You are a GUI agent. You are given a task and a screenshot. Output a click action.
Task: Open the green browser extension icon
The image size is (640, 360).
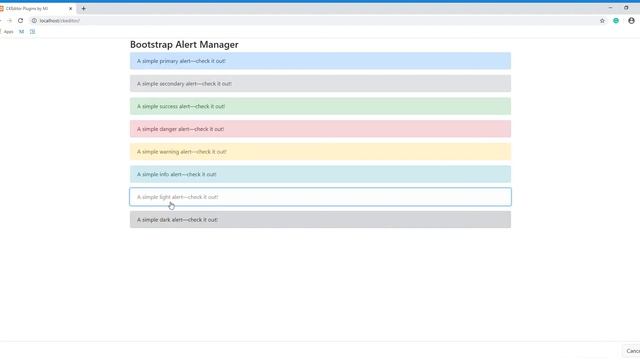click(616, 20)
